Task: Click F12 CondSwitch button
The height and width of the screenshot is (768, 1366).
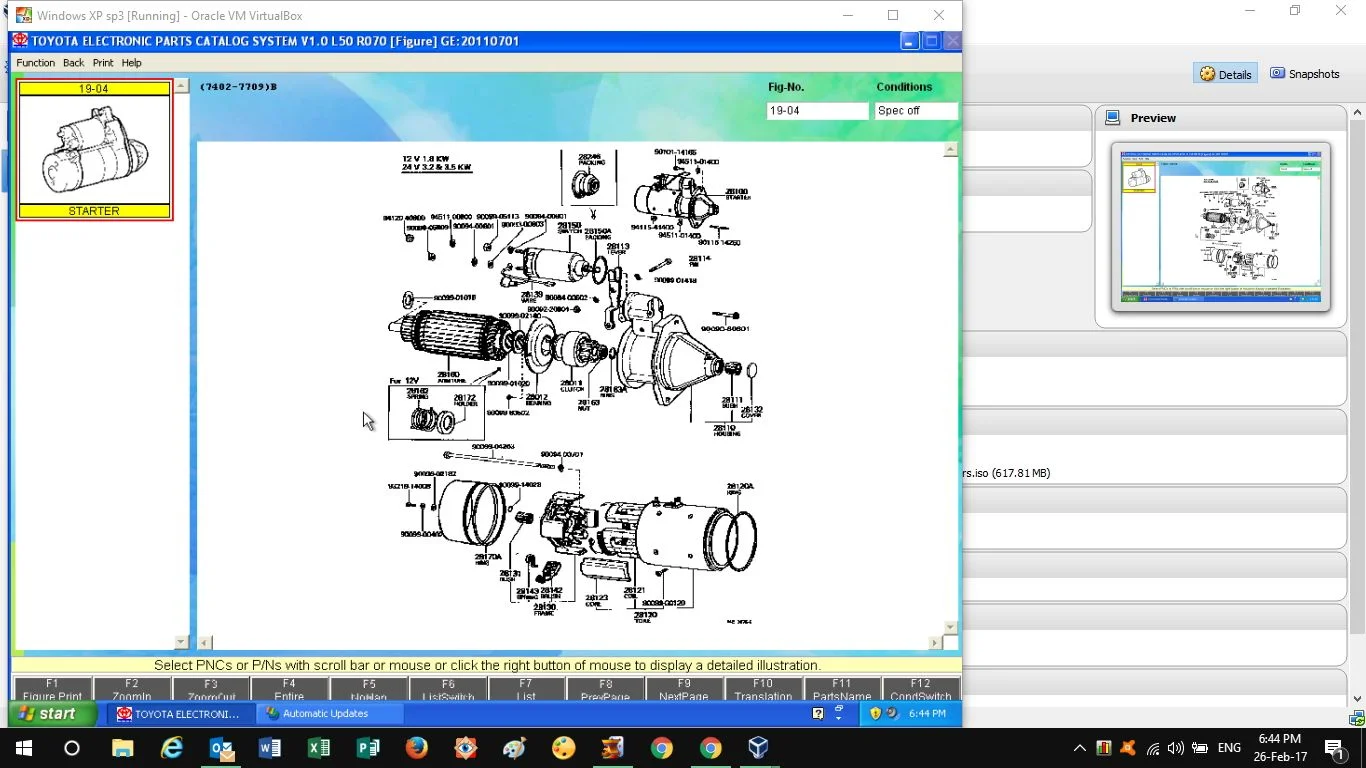Action: (x=921, y=690)
